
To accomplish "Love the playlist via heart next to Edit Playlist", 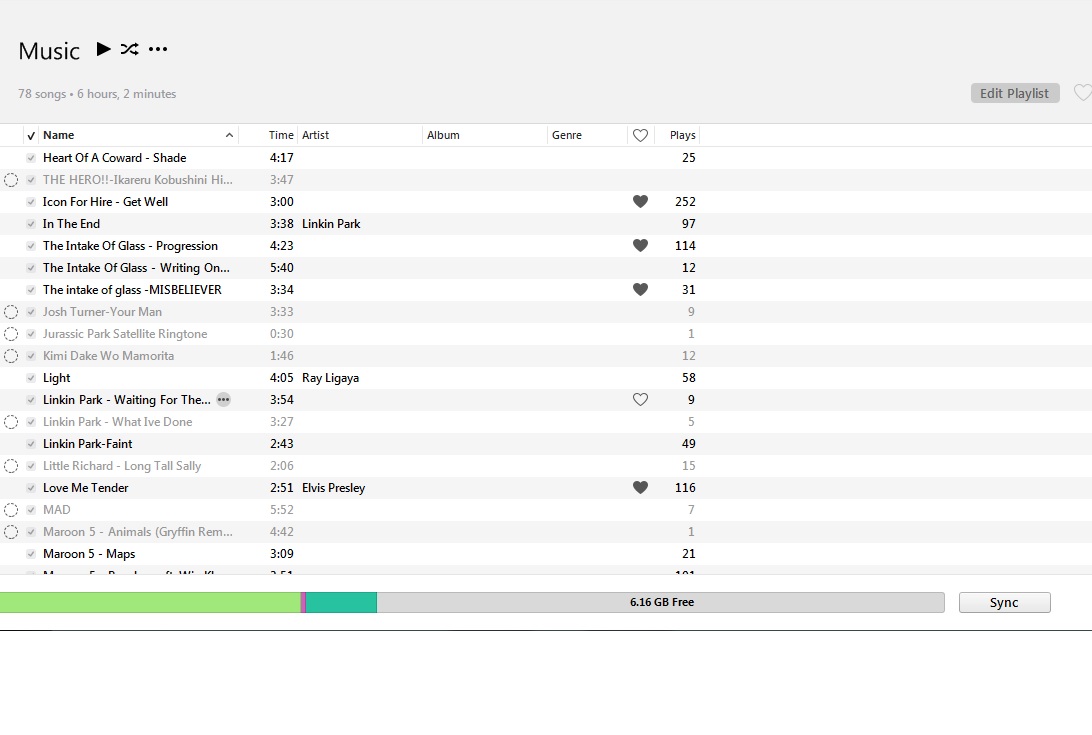I will coord(1083,93).
